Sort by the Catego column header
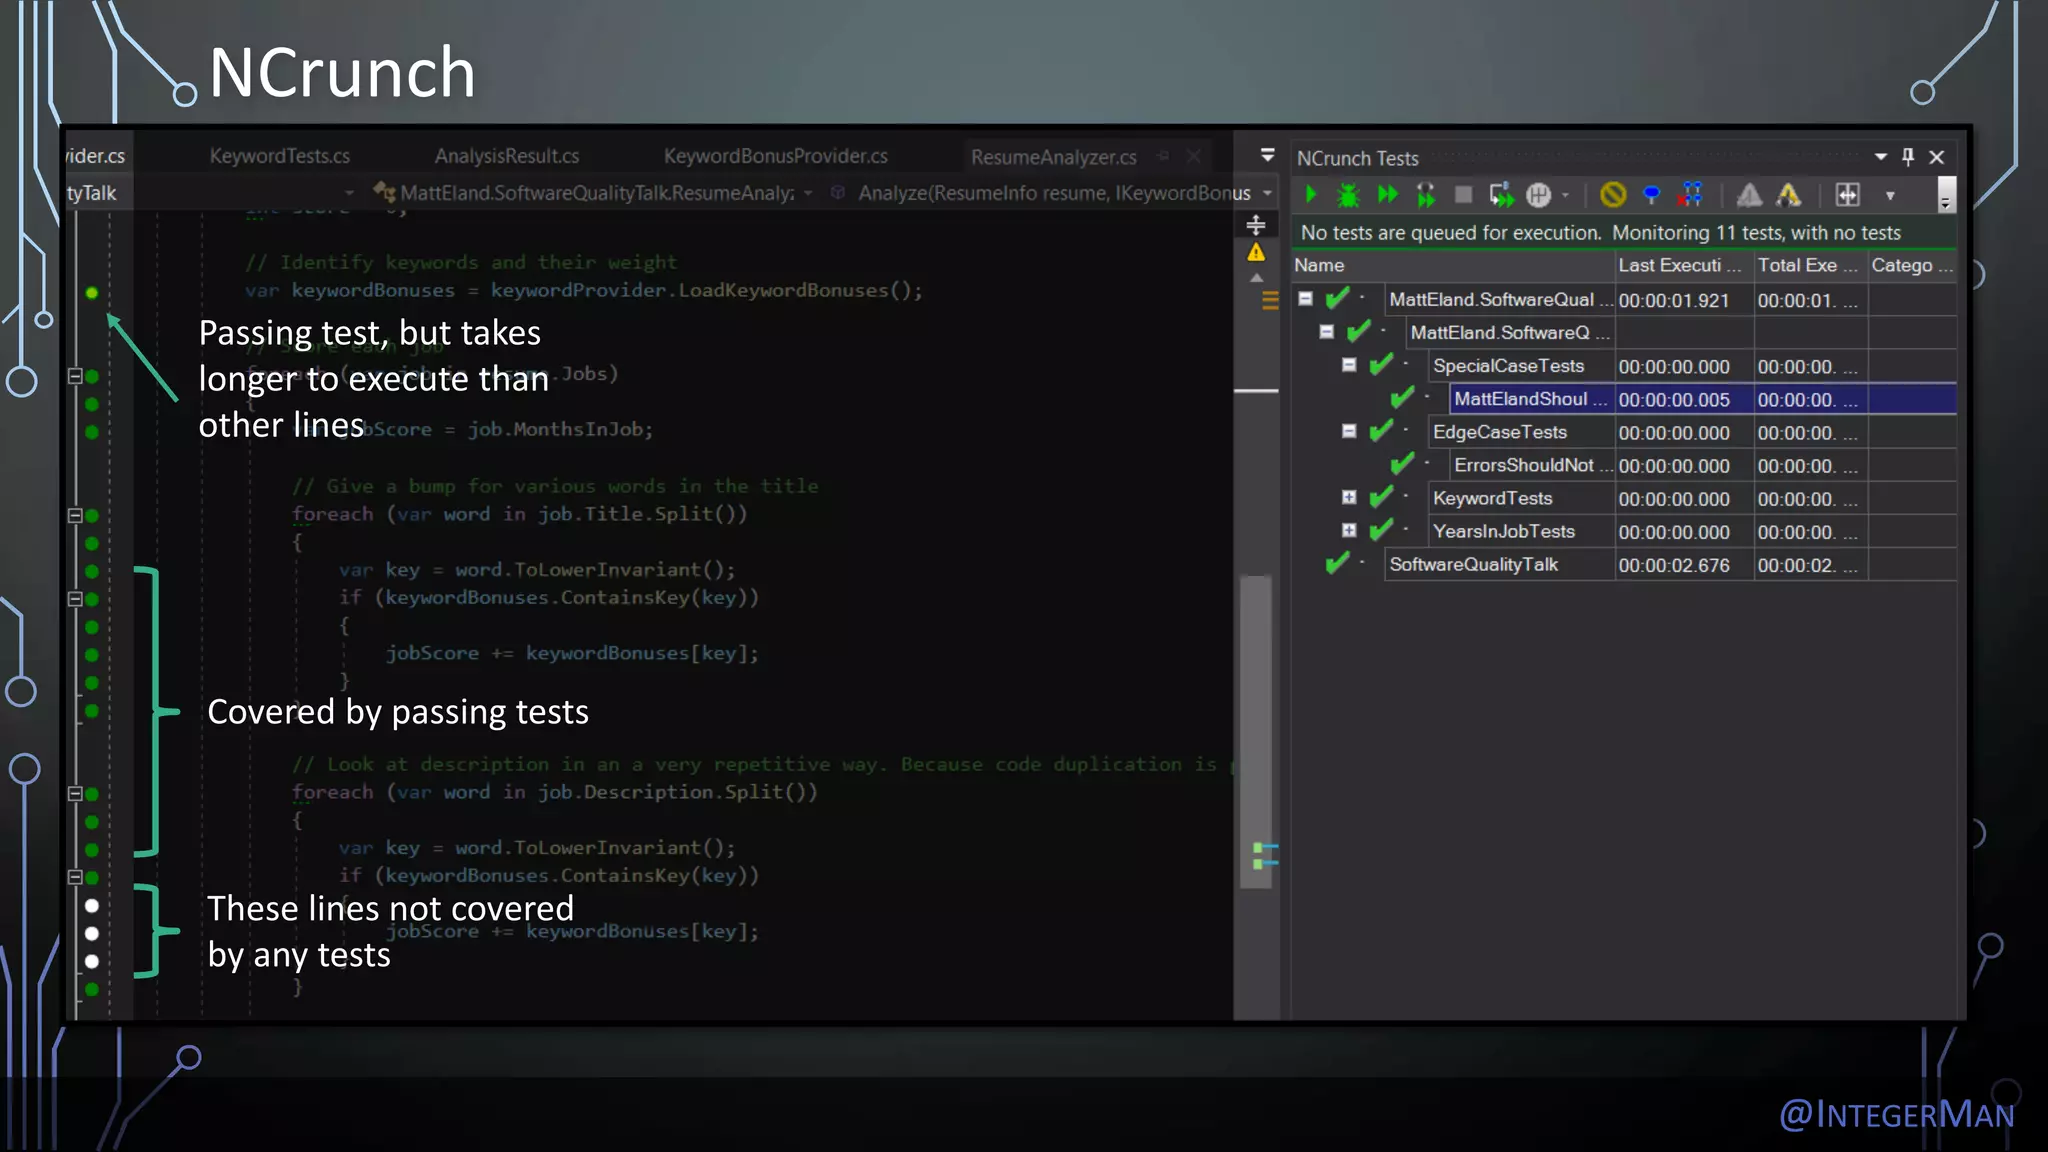Image resolution: width=2048 pixels, height=1152 pixels. click(1911, 265)
